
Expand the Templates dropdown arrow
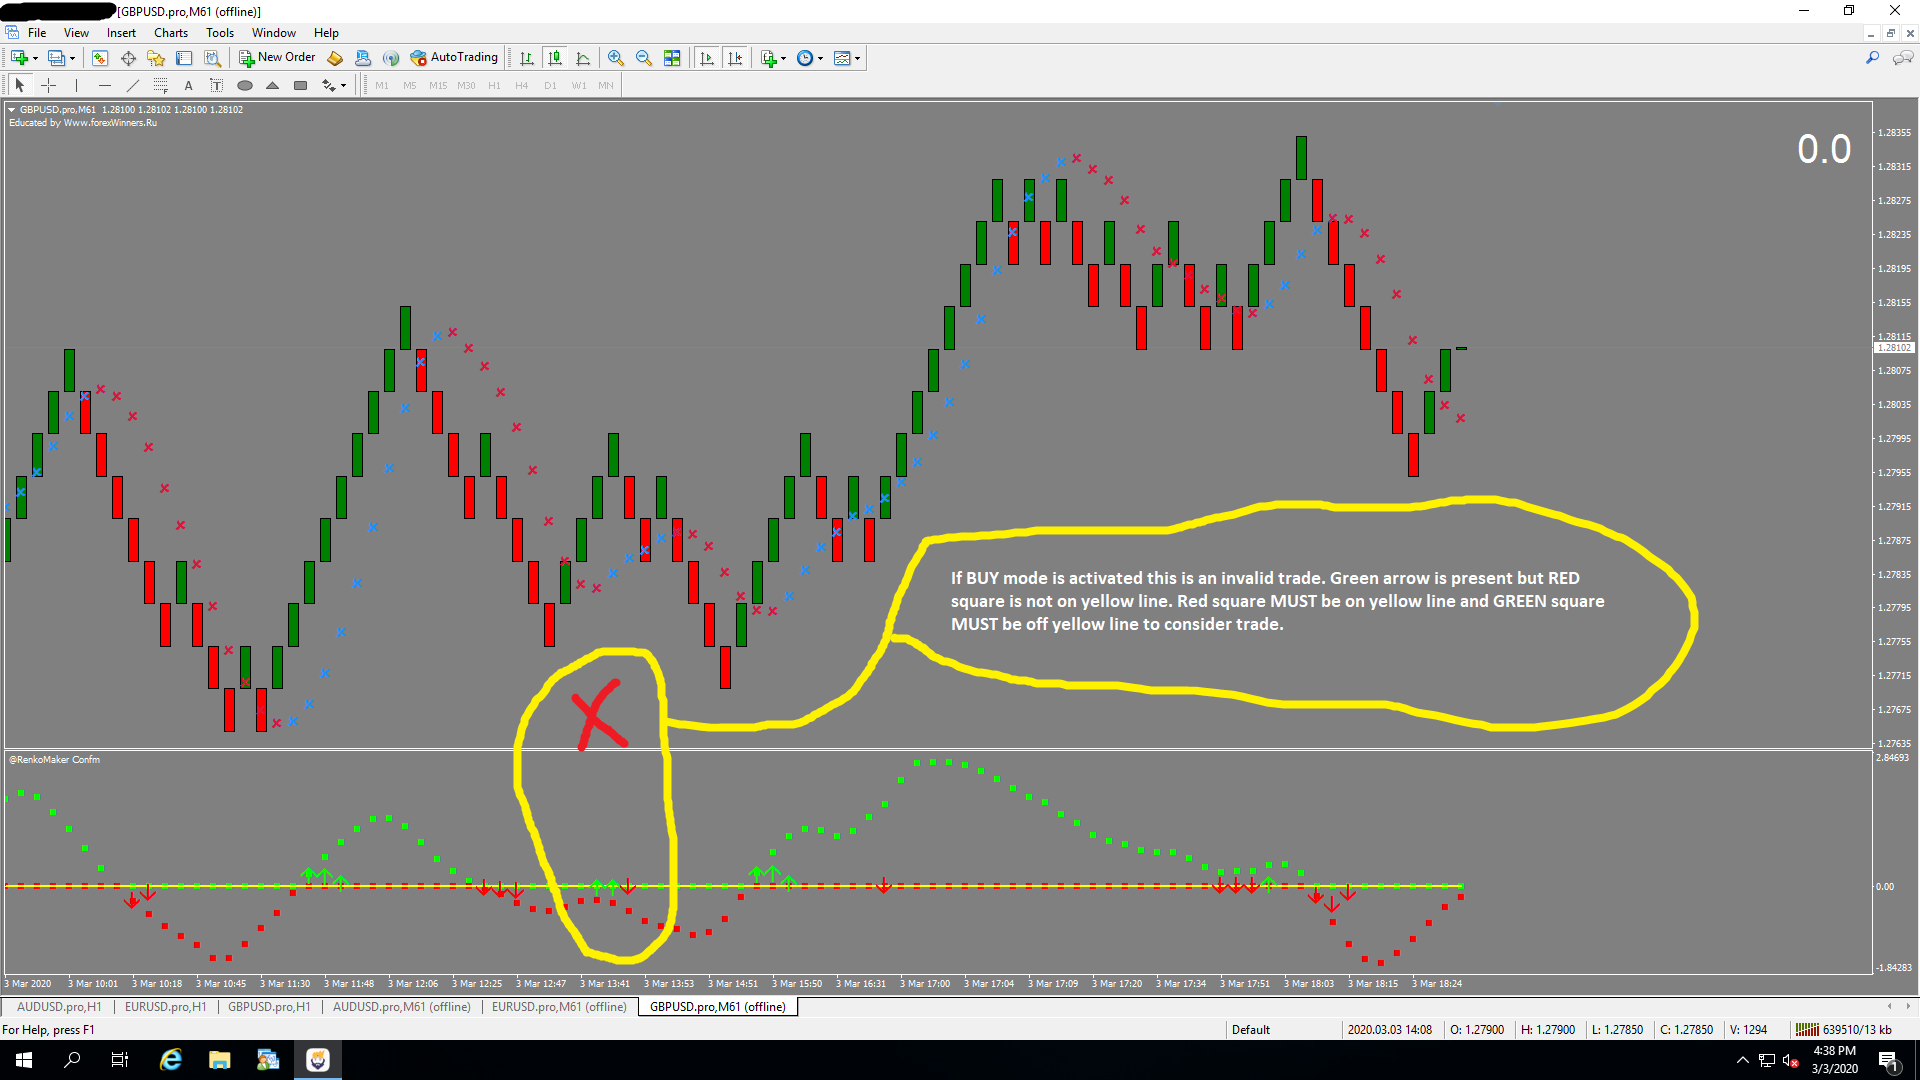coord(857,58)
